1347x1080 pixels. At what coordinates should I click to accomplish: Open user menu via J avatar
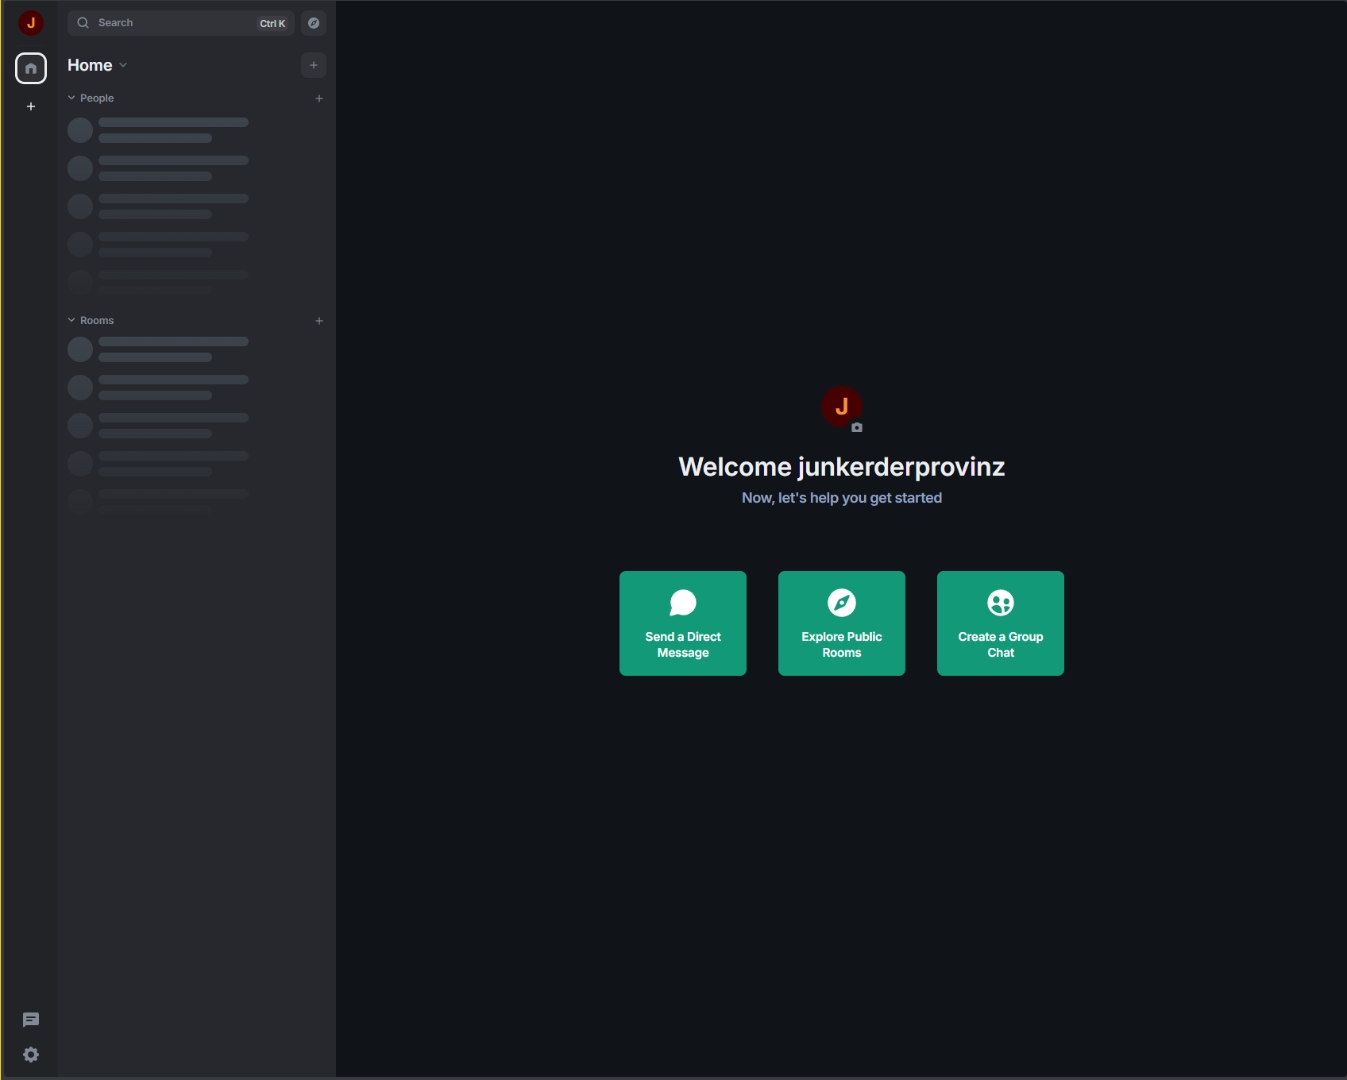[31, 23]
